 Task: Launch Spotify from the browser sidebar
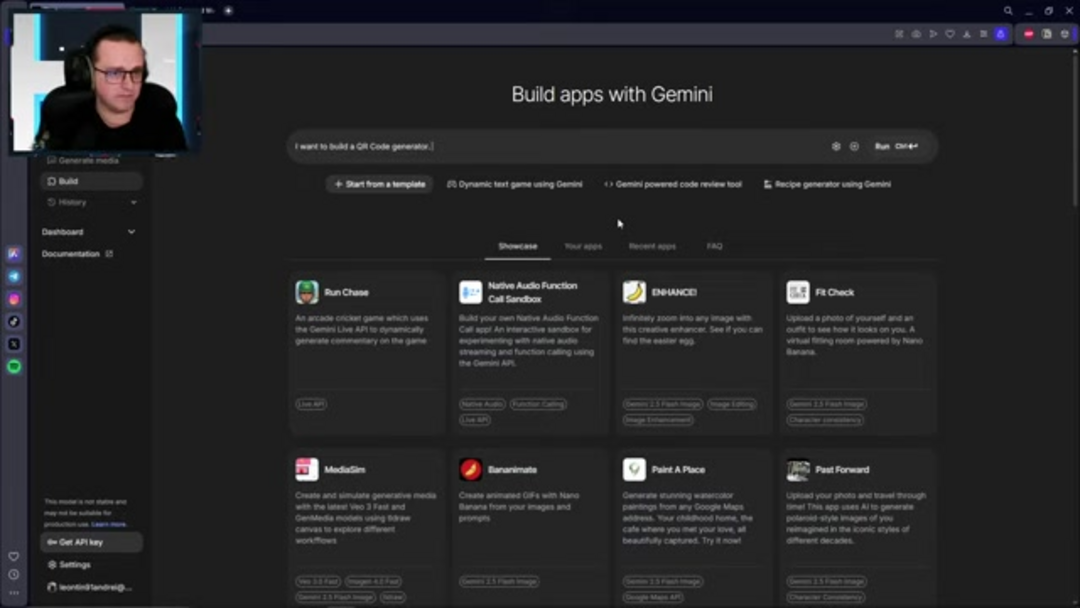pos(13,367)
